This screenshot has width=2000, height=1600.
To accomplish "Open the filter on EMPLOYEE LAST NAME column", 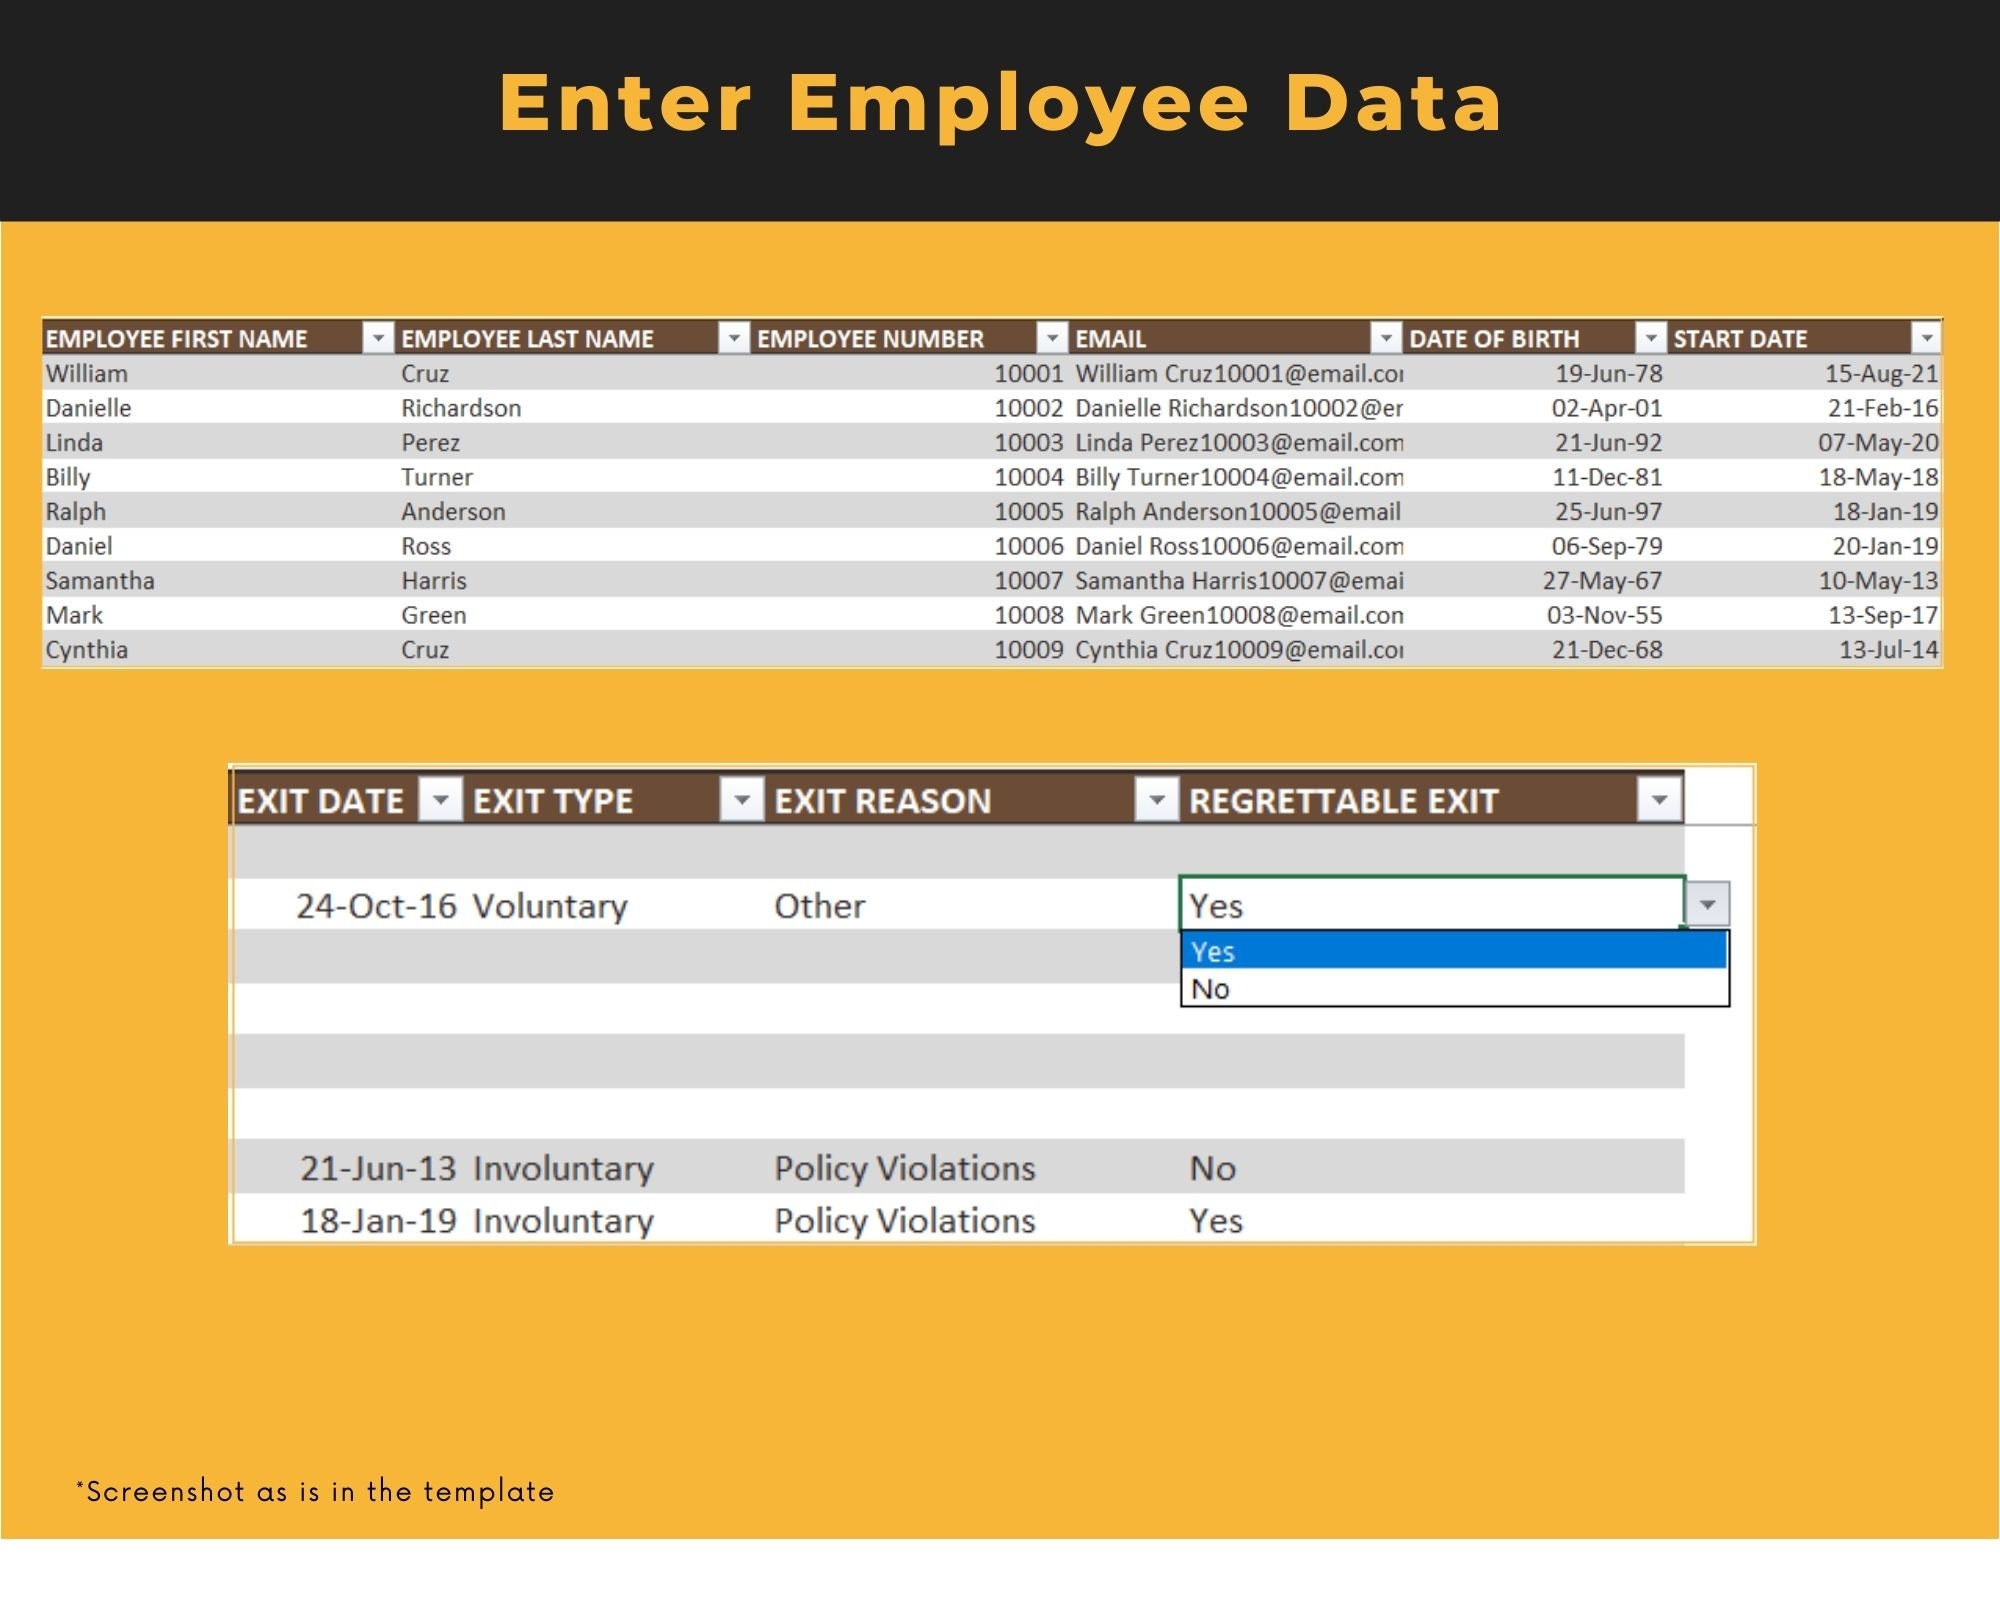I will (736, 338).
